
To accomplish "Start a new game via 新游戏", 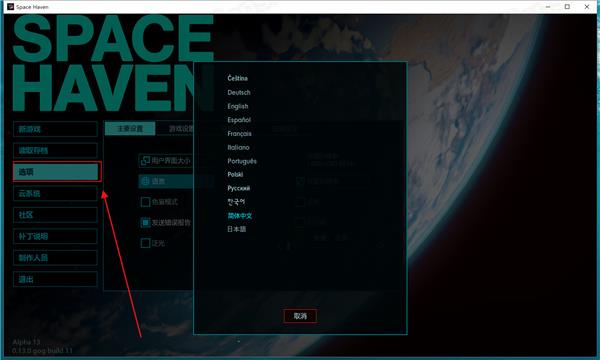I will pos(55,129).
